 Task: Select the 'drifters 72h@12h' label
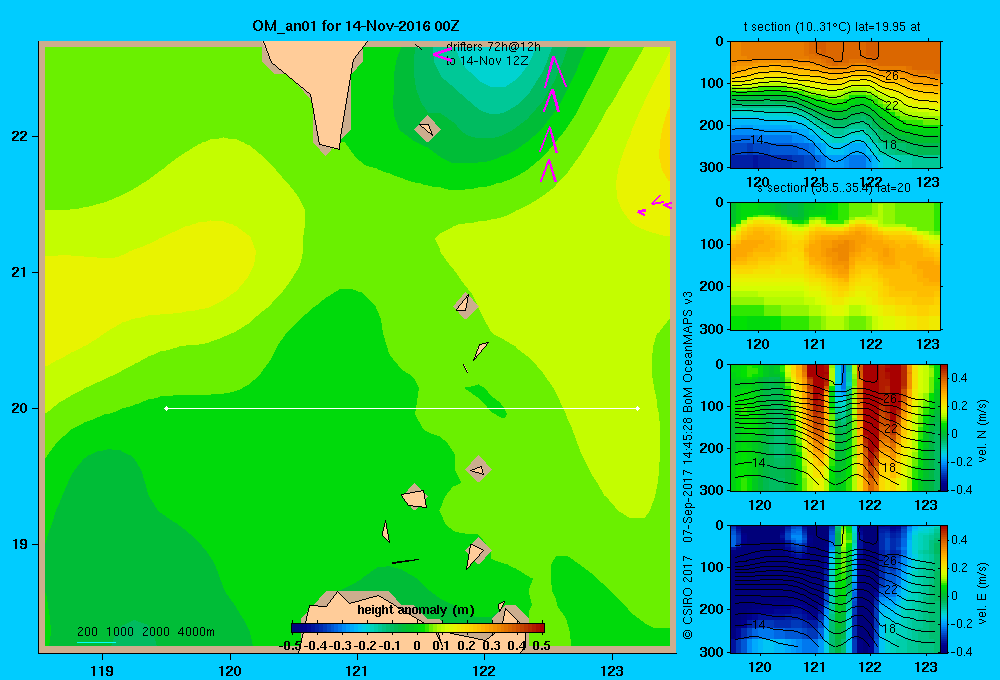493,47
